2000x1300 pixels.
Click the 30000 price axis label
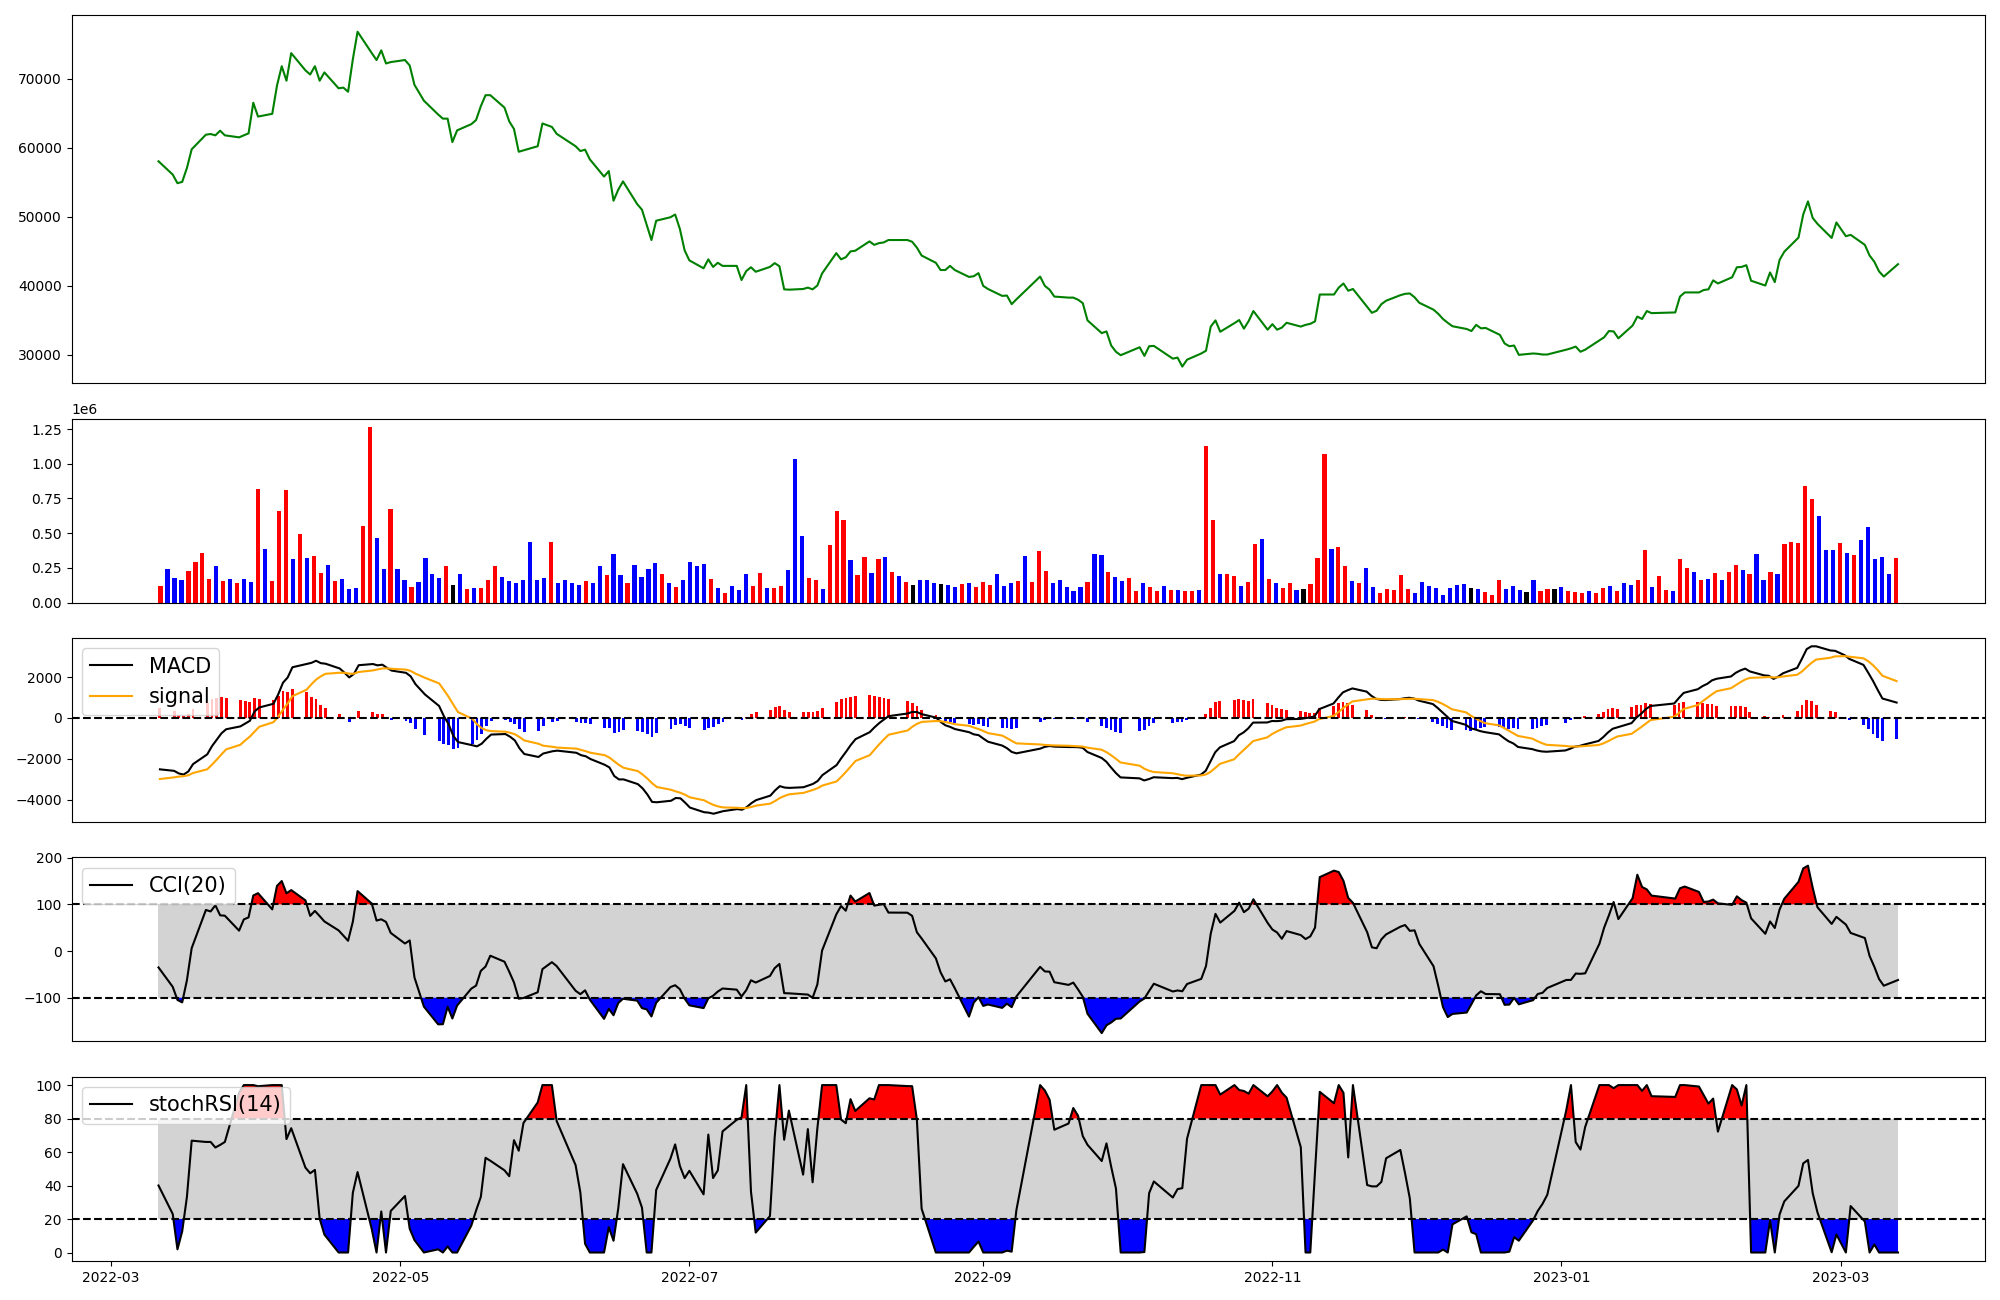pyautogui.click(x=39, y=355)
